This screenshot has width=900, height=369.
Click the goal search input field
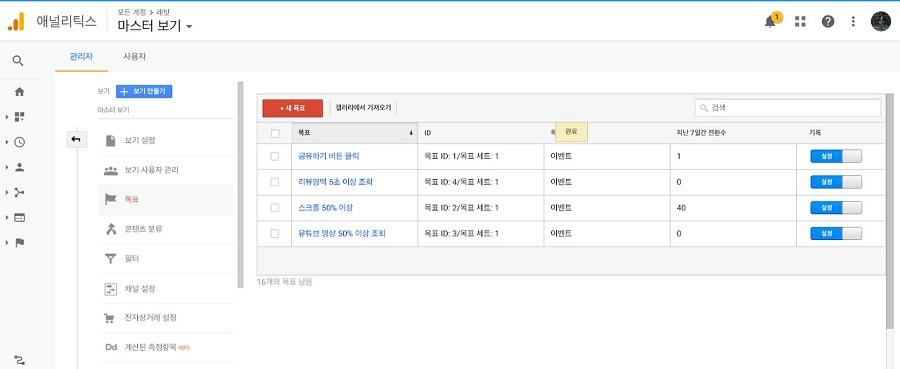click(x=788, y=108)
